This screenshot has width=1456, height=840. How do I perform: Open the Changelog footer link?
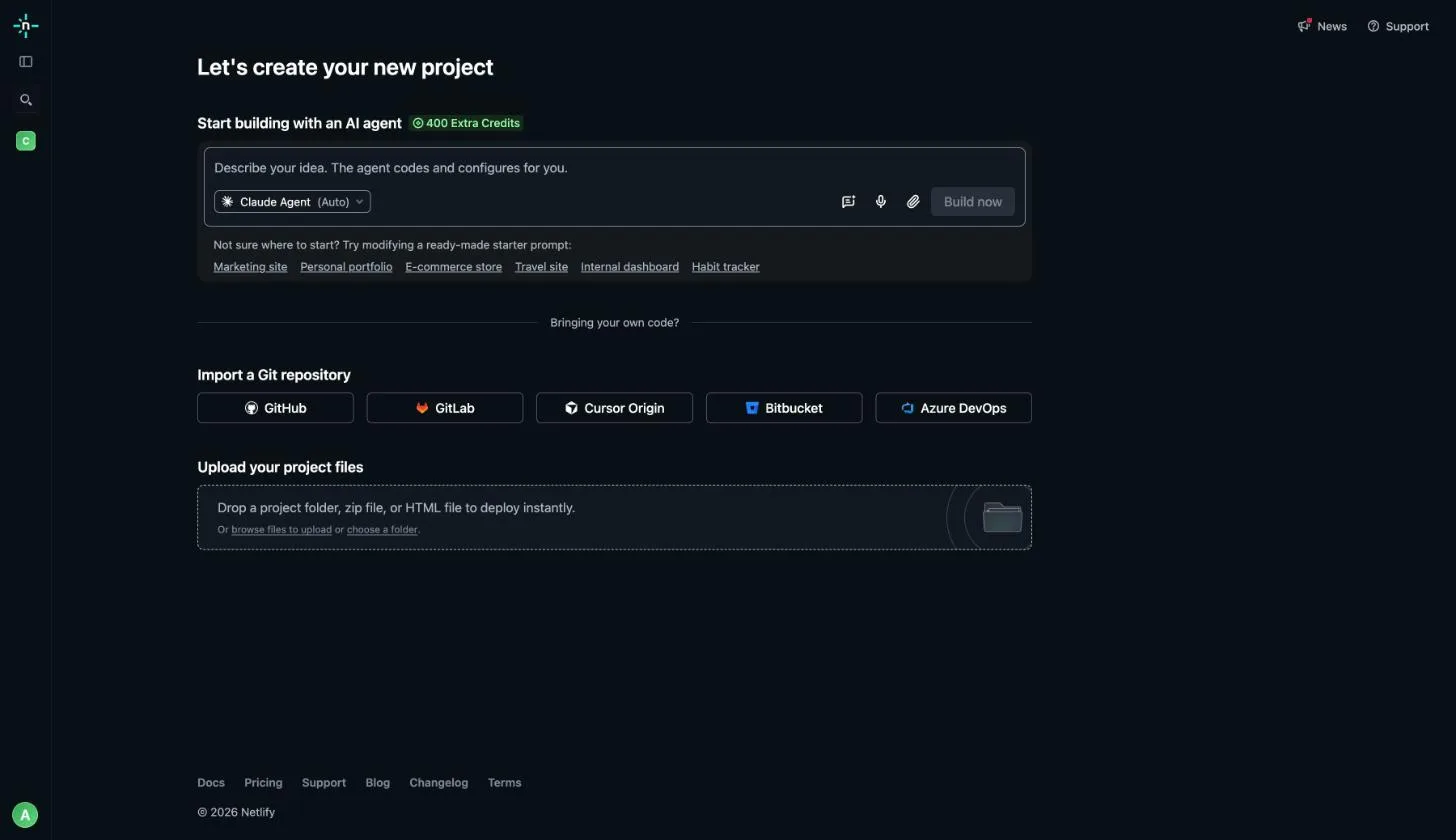point(438,783)
